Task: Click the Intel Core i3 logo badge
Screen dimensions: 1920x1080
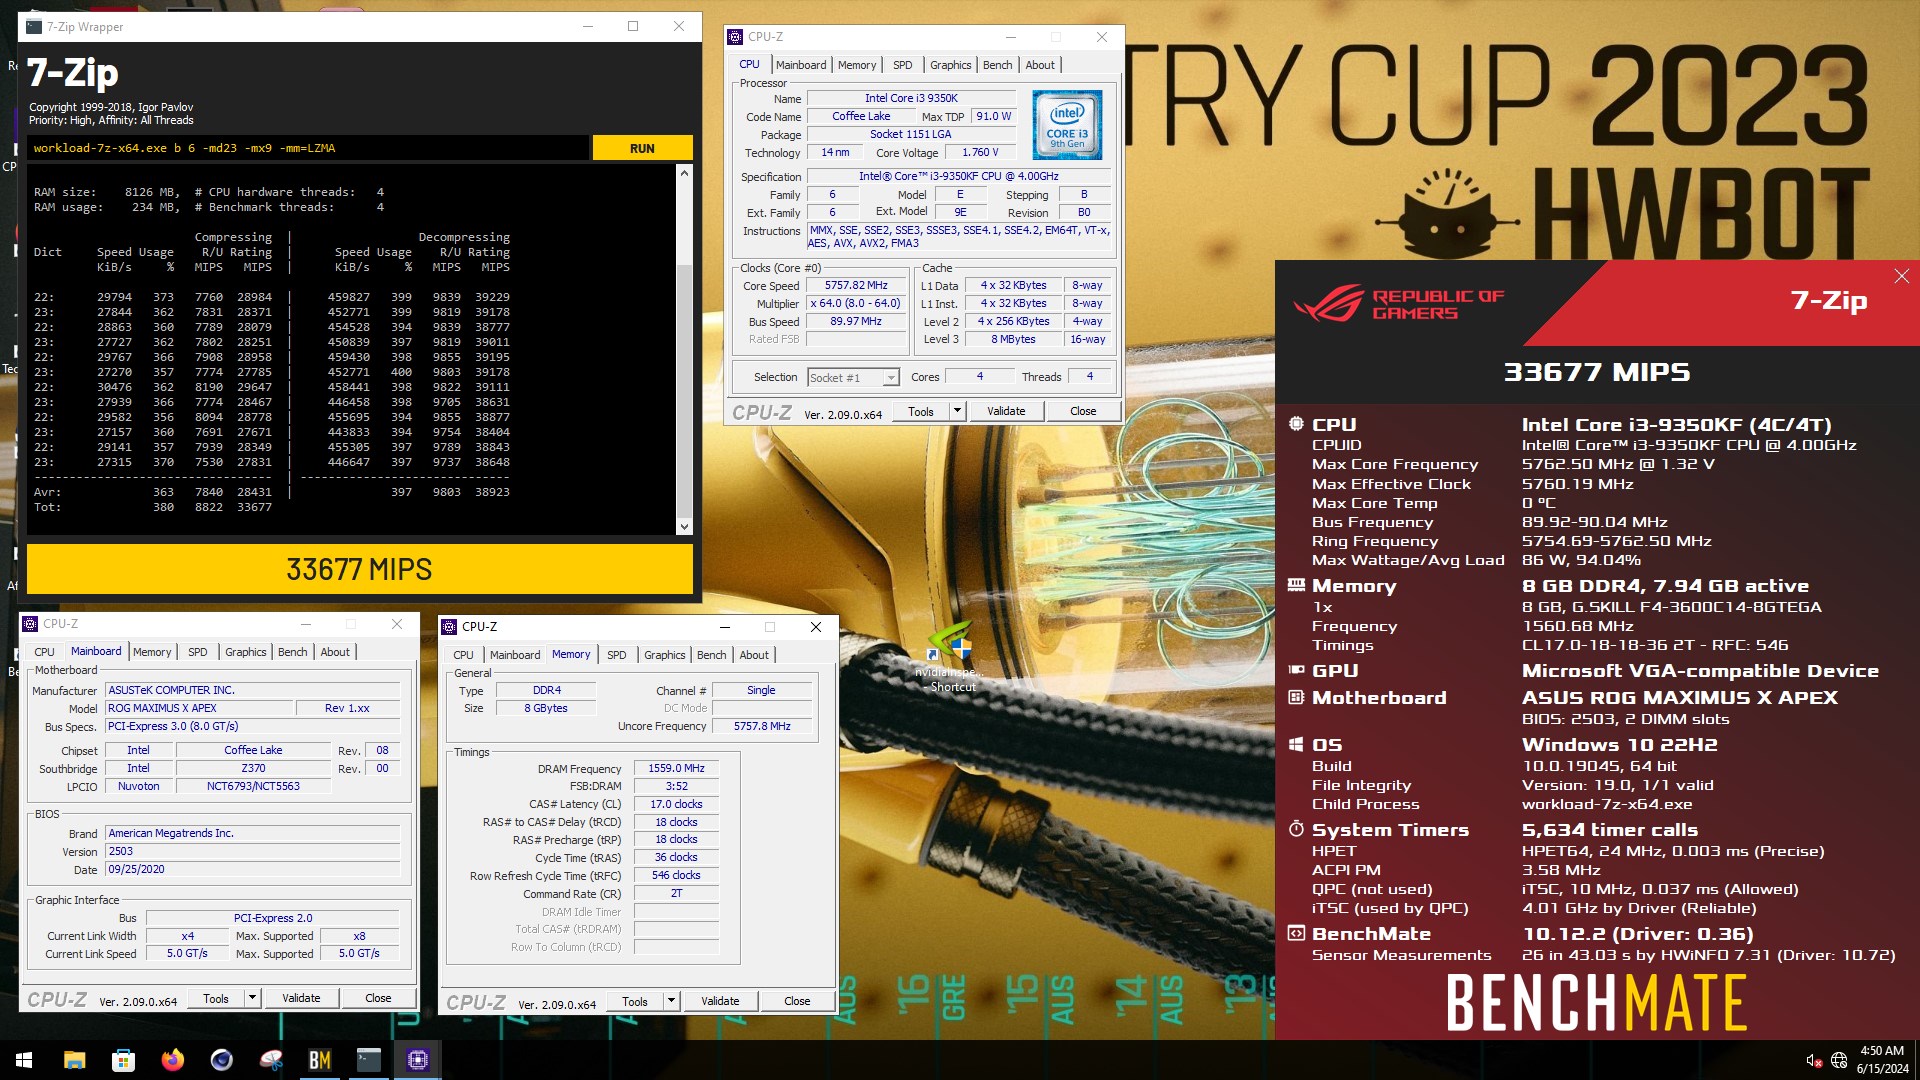Action: pos(1067,125)
